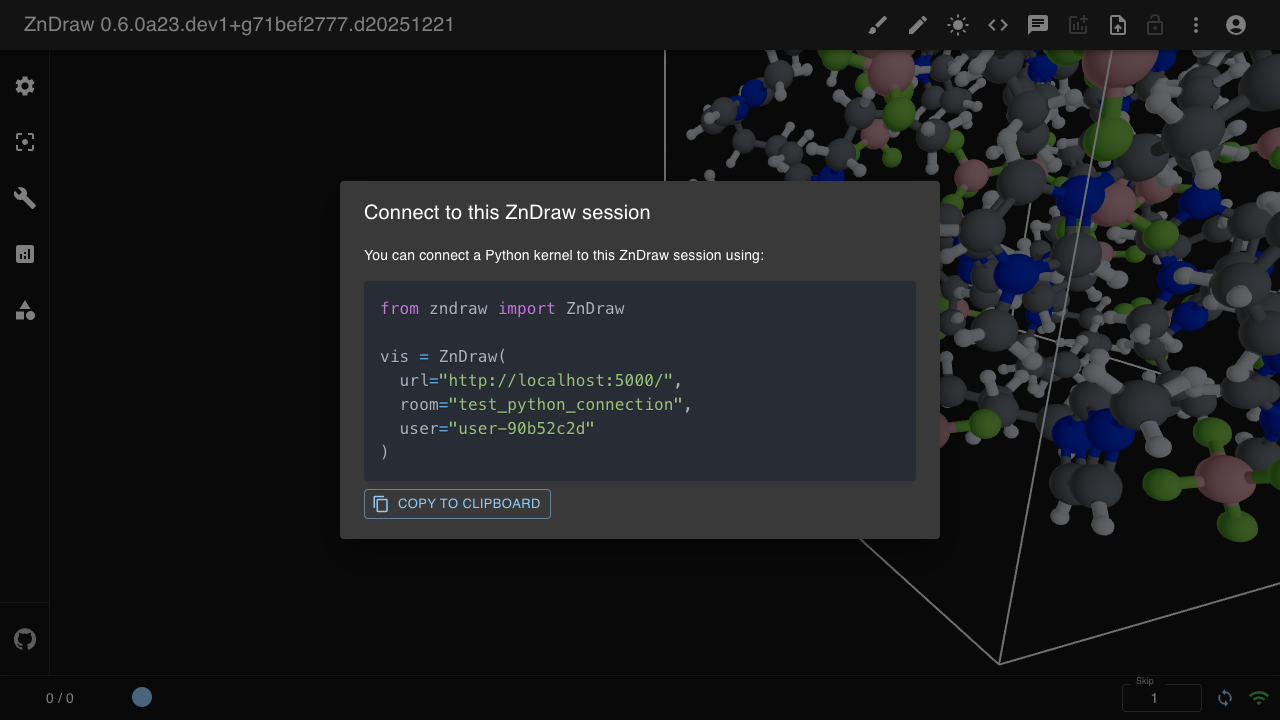
Task: Open the analysis chart sidebar icon
Action: (x=25, y=254)
